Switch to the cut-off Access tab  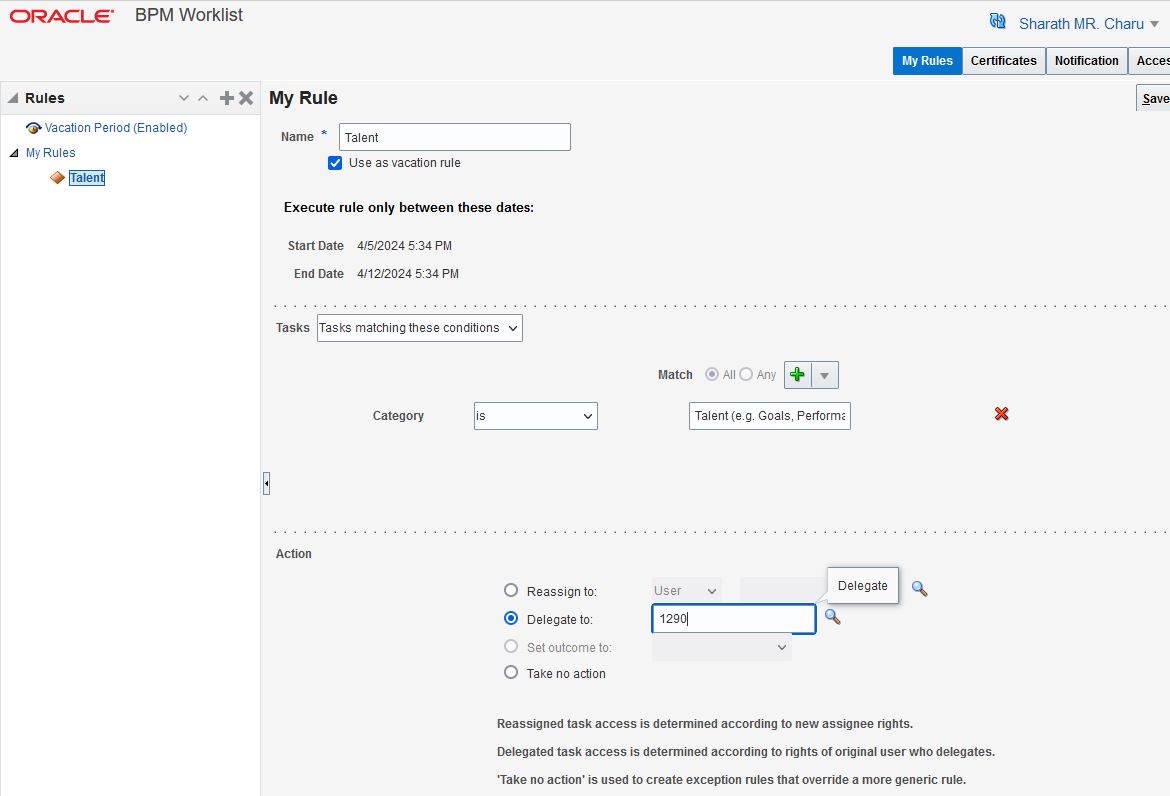[x=1150, y=61]
